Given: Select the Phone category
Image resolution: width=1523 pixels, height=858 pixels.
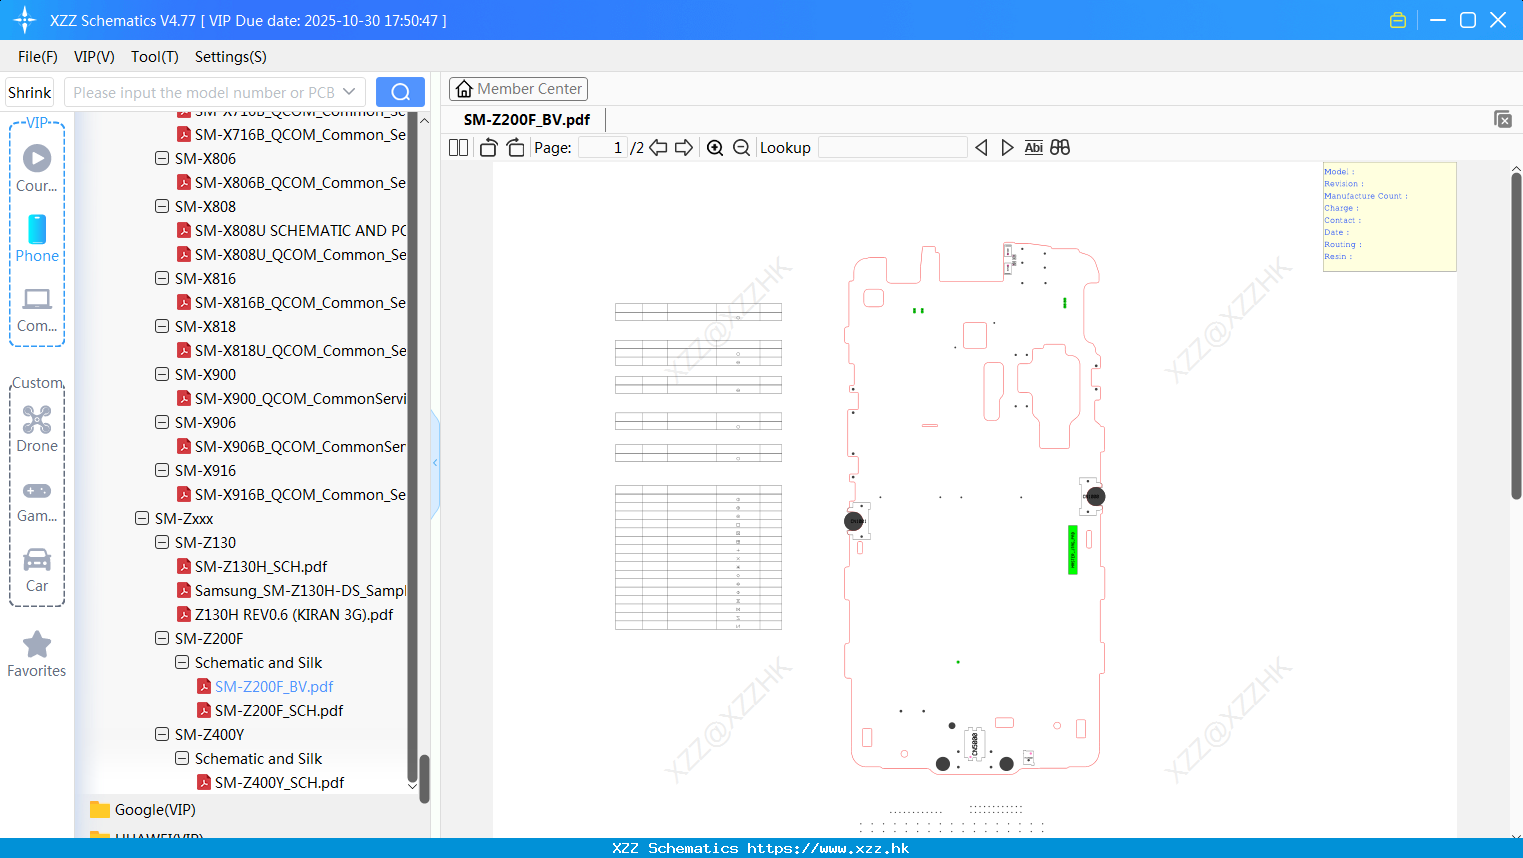Looking at the screenshot, I should [37, 238].
